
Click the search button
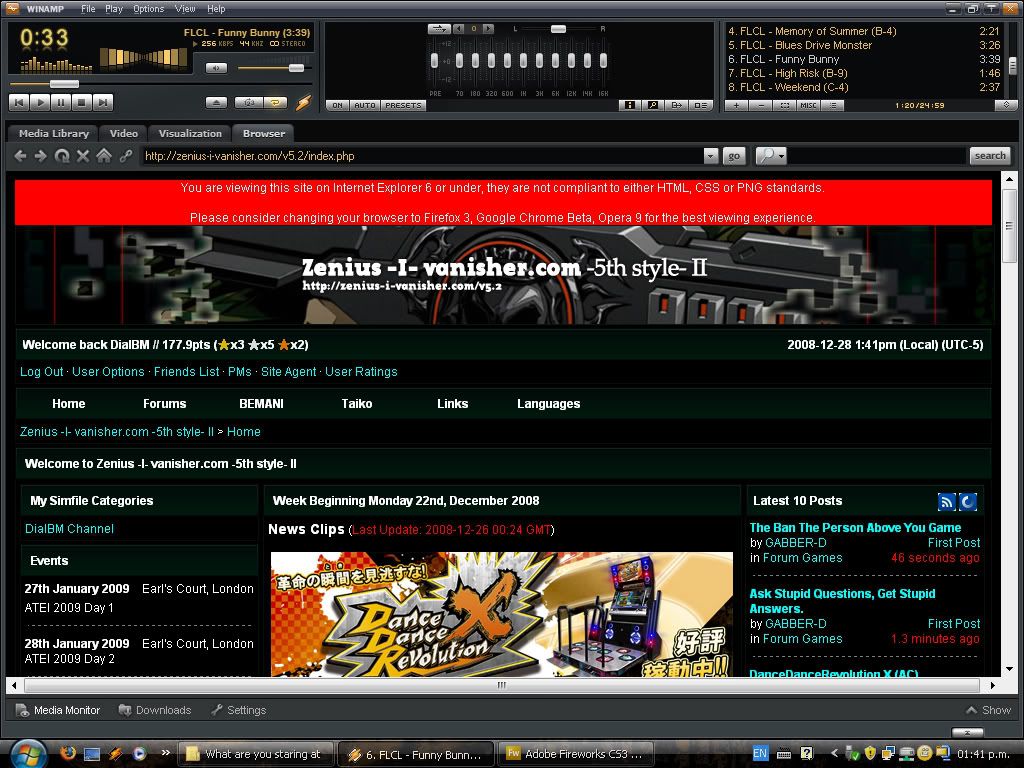click(990, 155)
